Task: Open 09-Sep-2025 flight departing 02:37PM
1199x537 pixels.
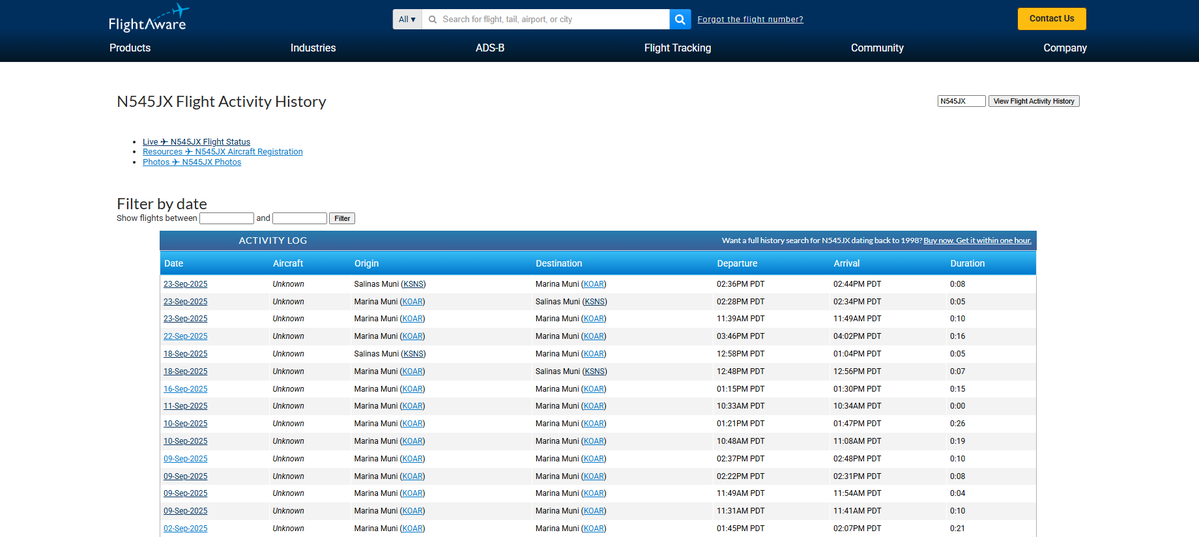Action: point(185,459)
